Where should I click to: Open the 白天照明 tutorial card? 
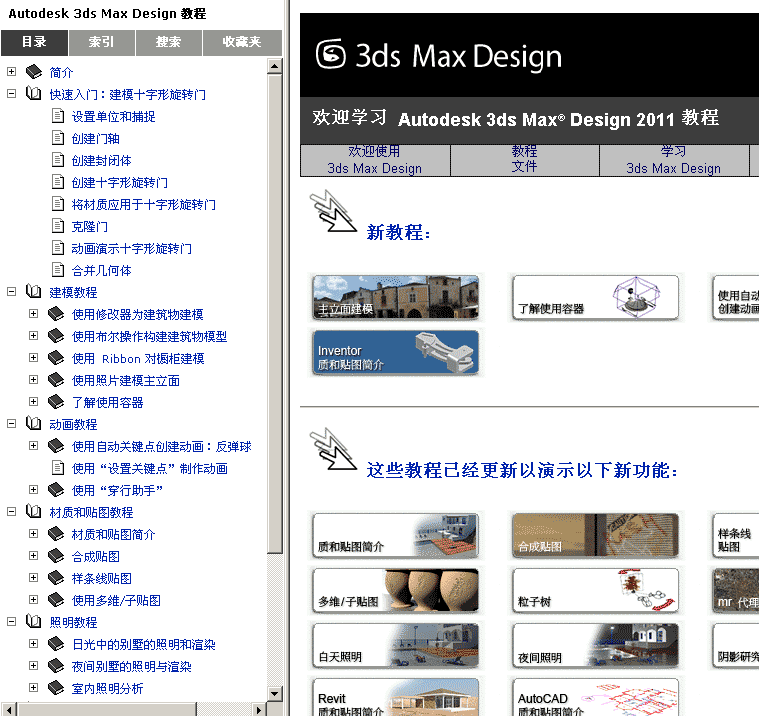click(395, 645)
